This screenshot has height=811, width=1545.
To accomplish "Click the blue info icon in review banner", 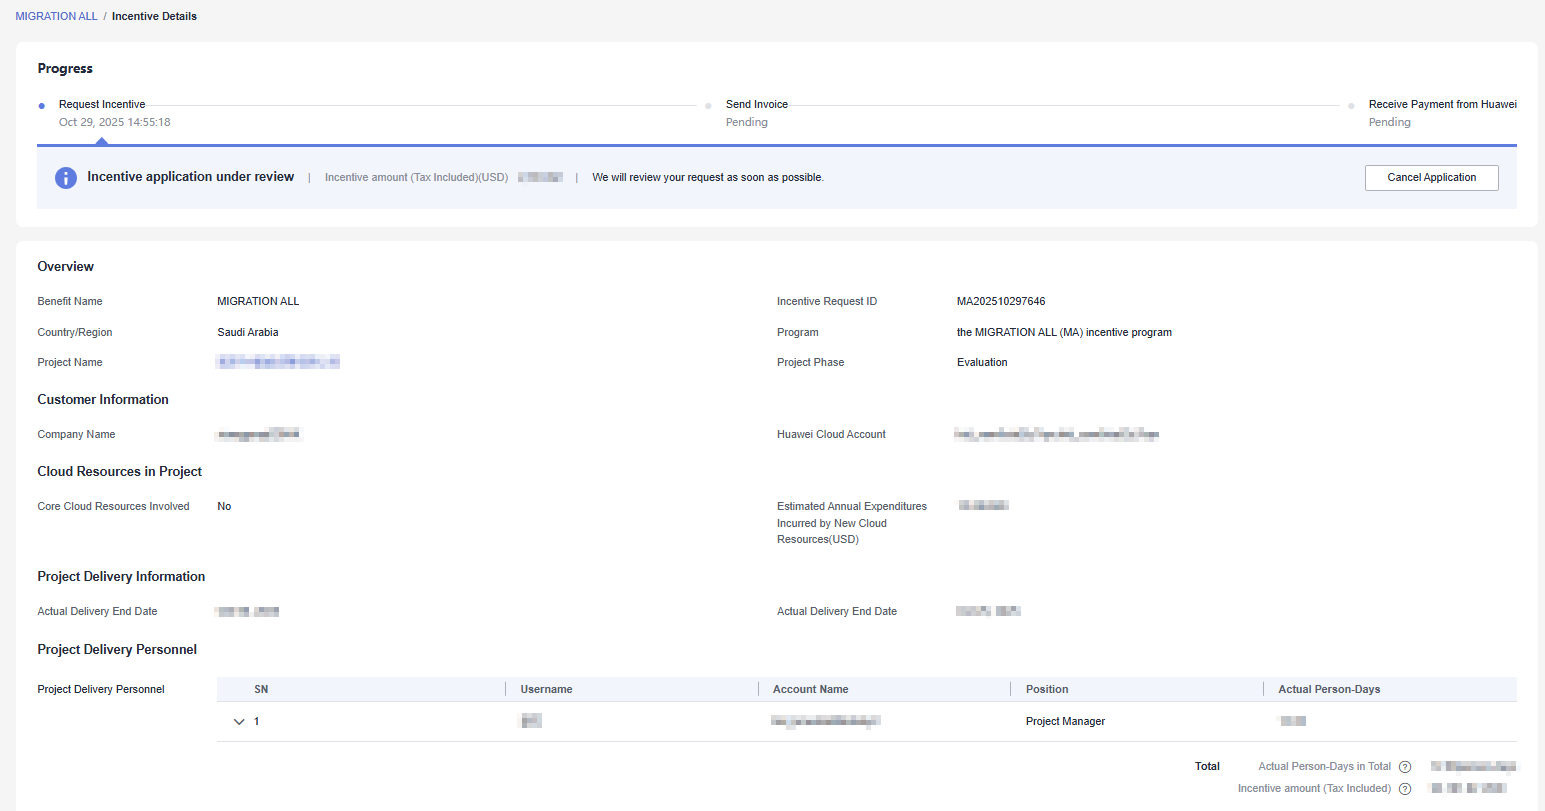I will 66,178.
